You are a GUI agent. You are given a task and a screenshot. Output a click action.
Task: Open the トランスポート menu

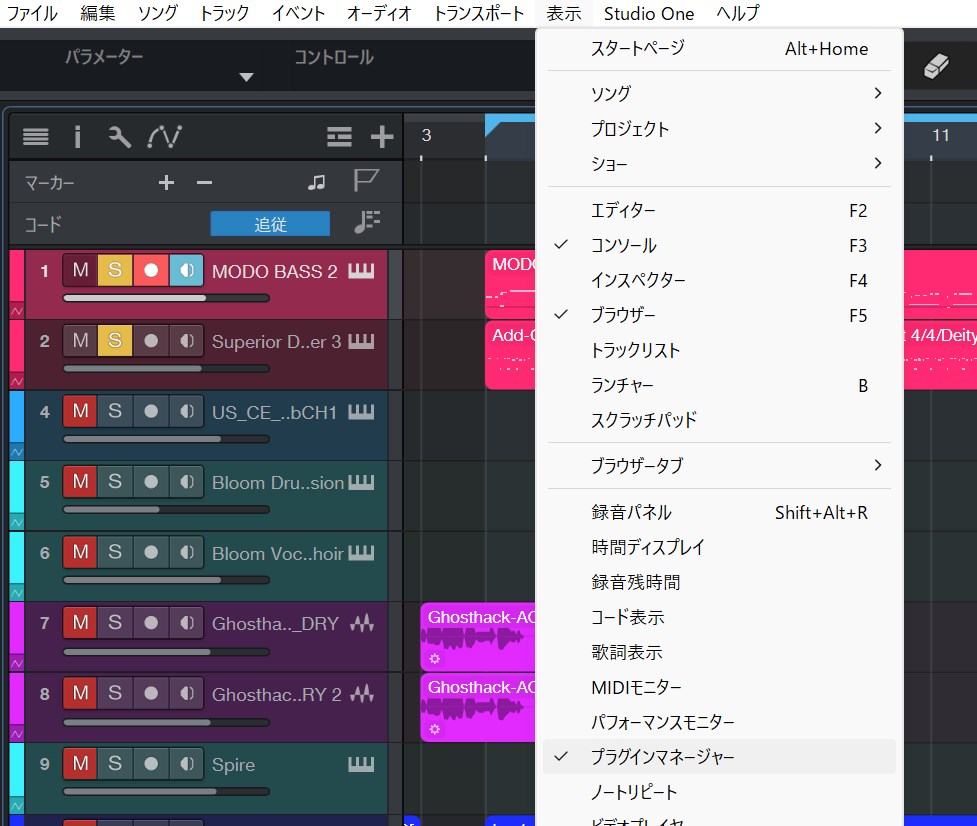[478, 13]
